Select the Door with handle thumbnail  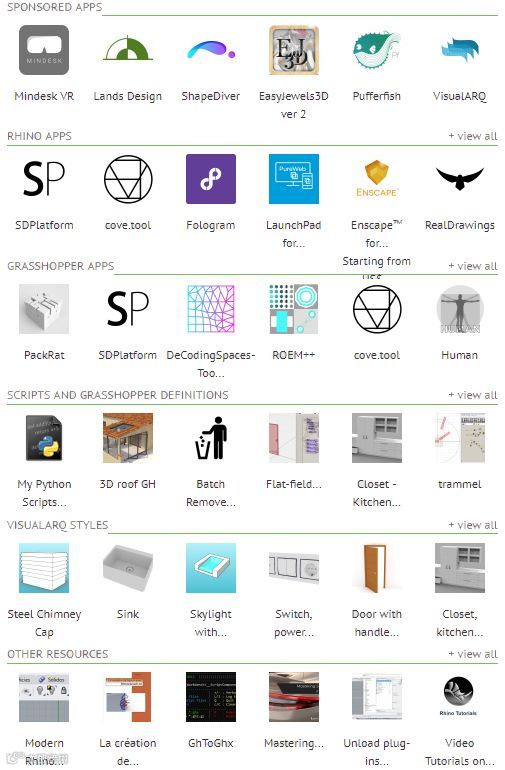point(376,568)
